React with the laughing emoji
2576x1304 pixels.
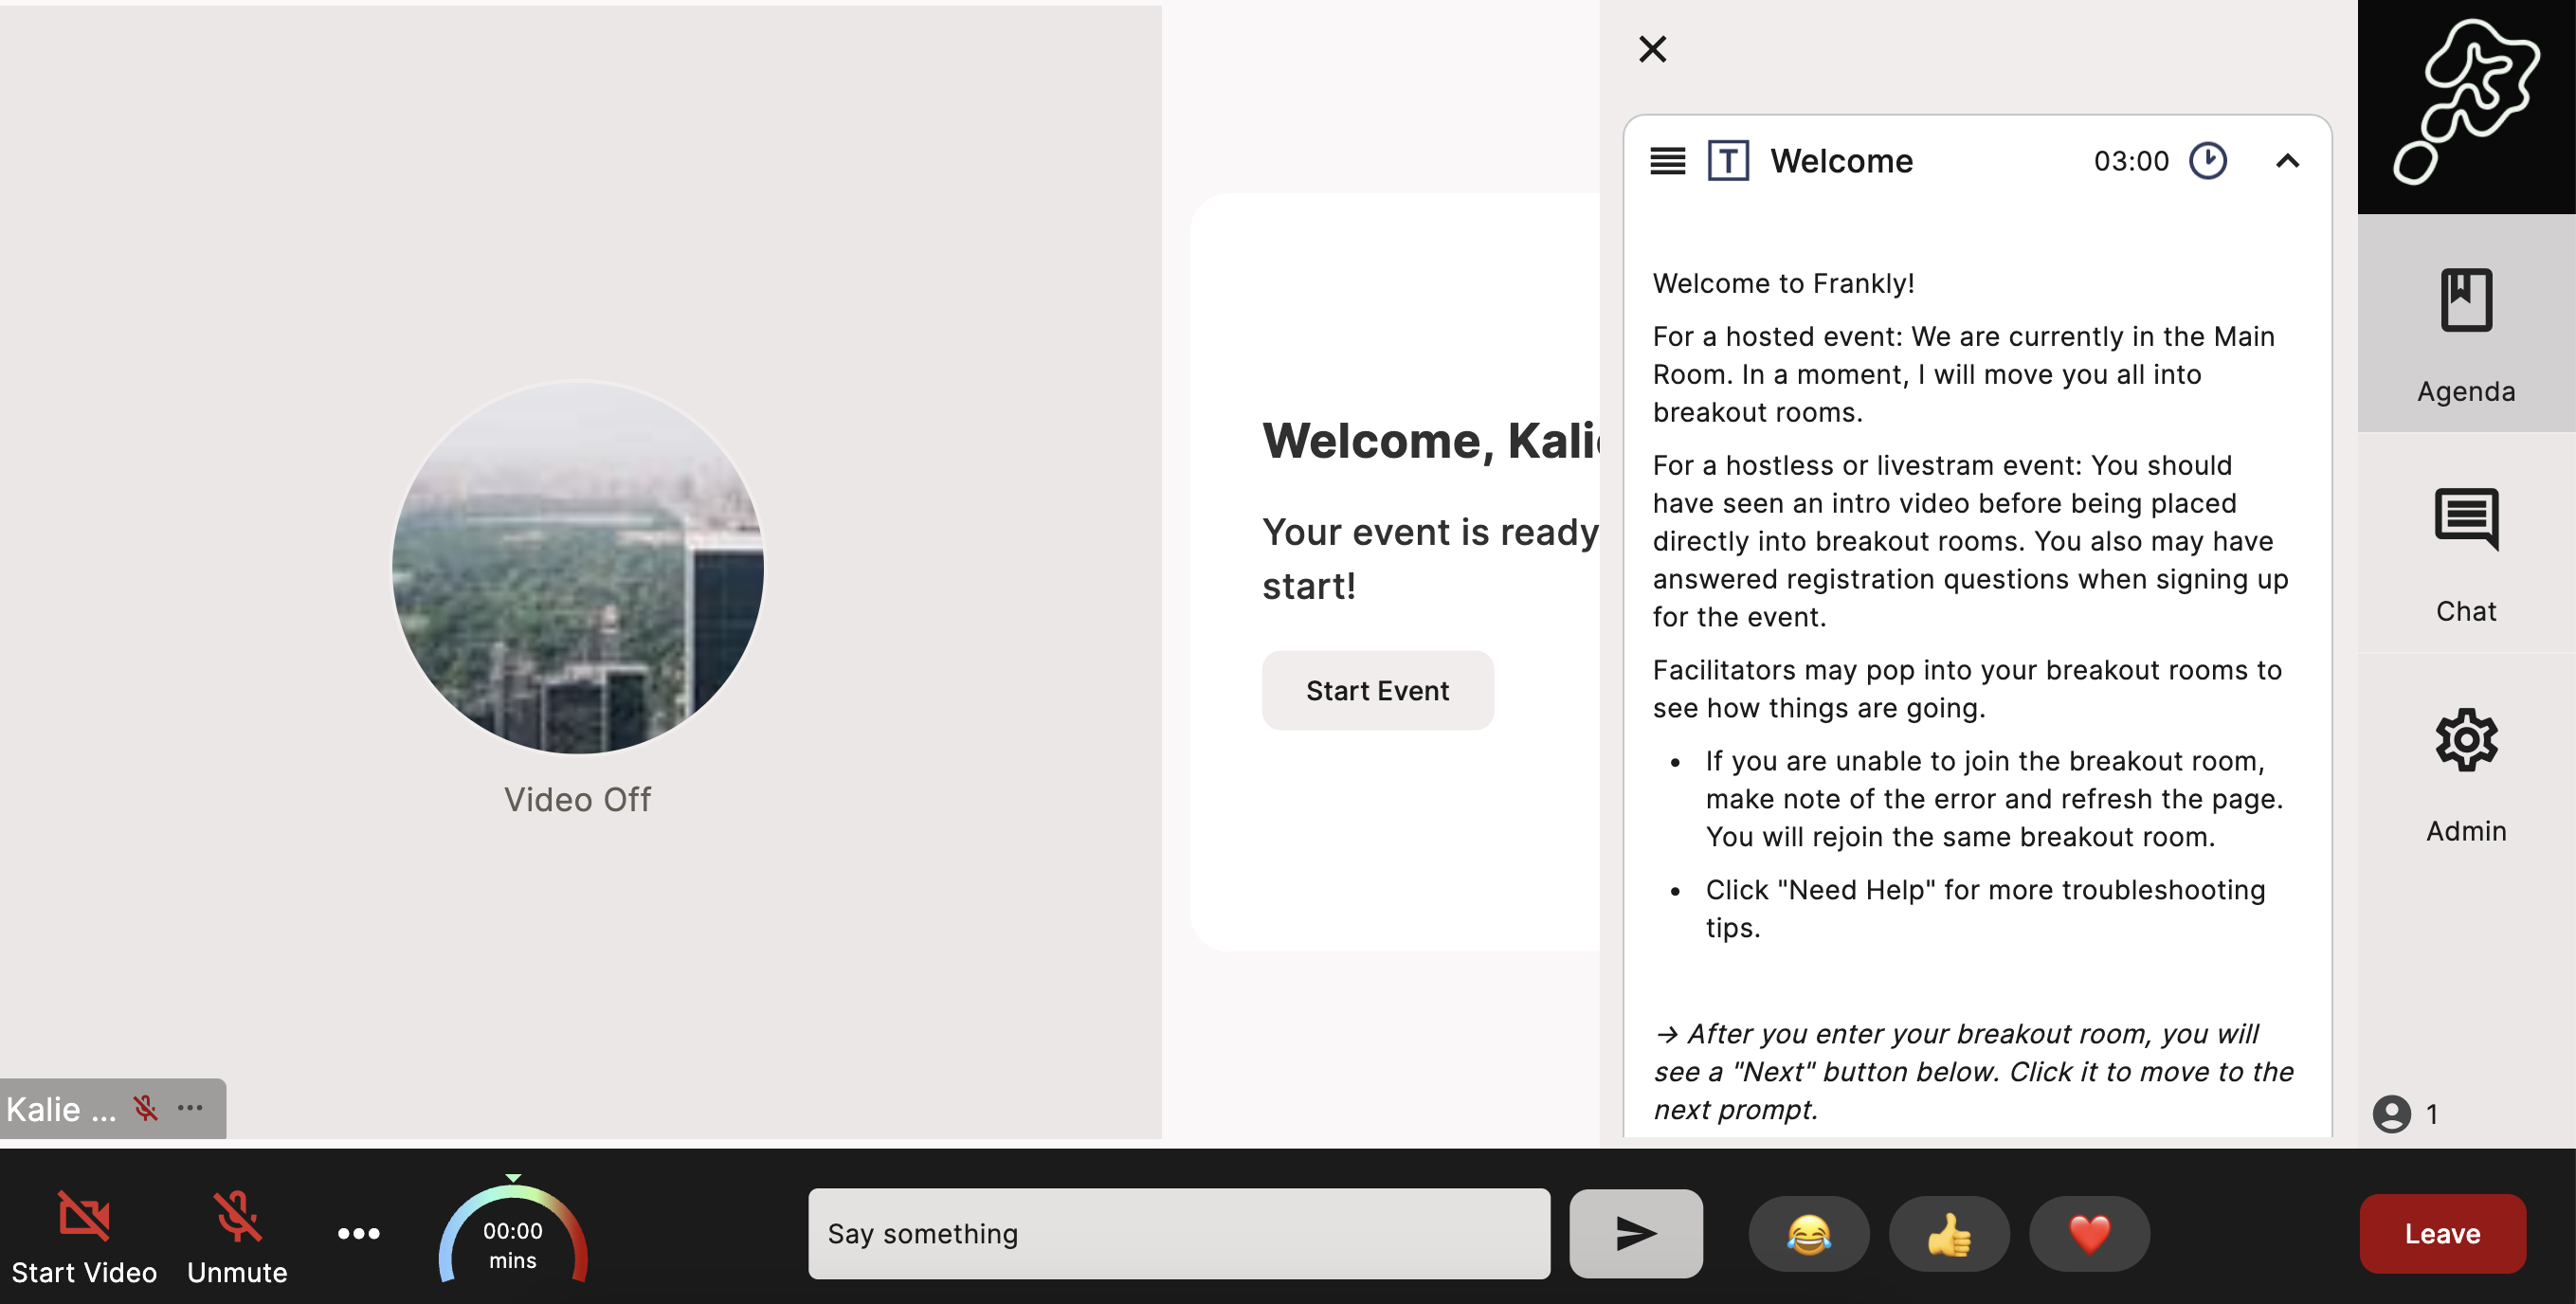[x=1808, y=1233]
